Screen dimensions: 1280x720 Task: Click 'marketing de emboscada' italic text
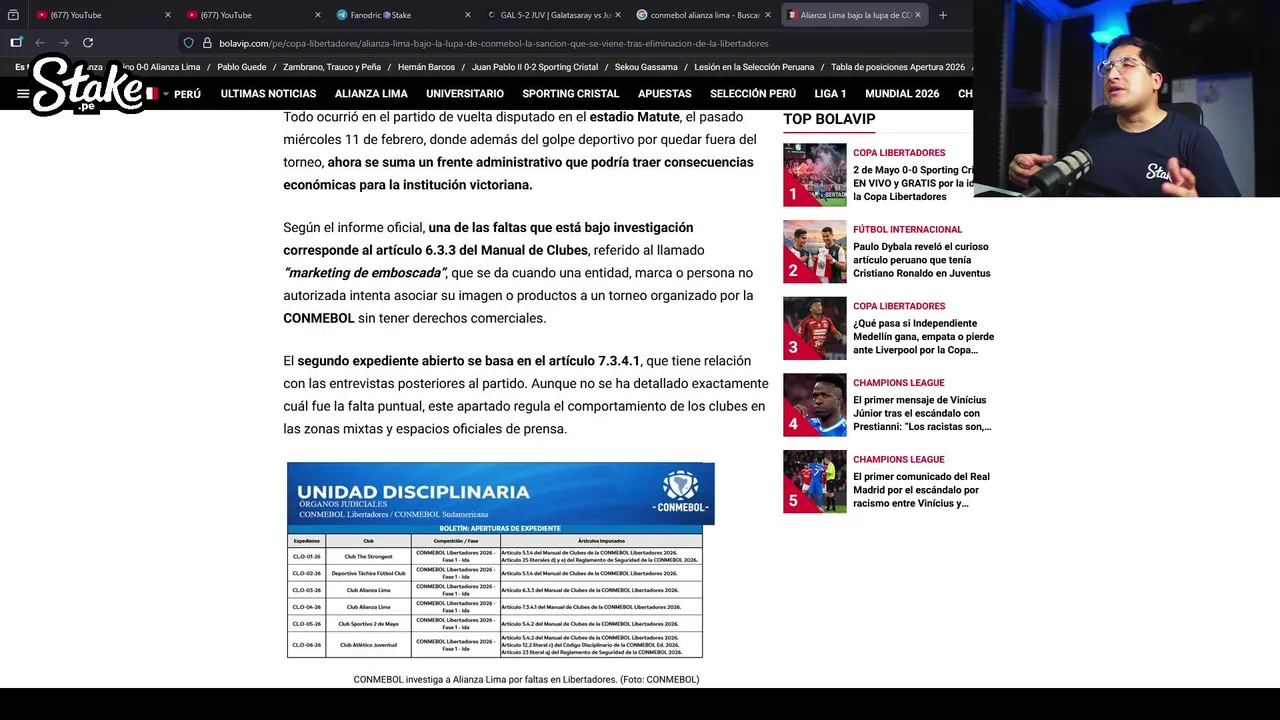[364, 273]
